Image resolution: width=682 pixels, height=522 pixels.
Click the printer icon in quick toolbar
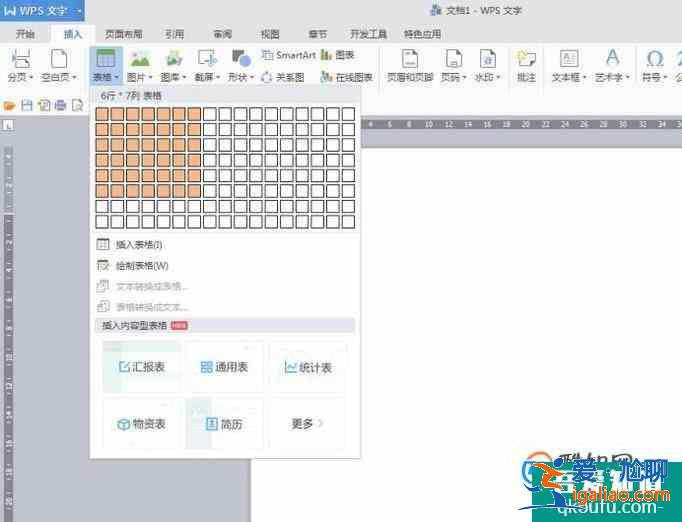(61, 105)
